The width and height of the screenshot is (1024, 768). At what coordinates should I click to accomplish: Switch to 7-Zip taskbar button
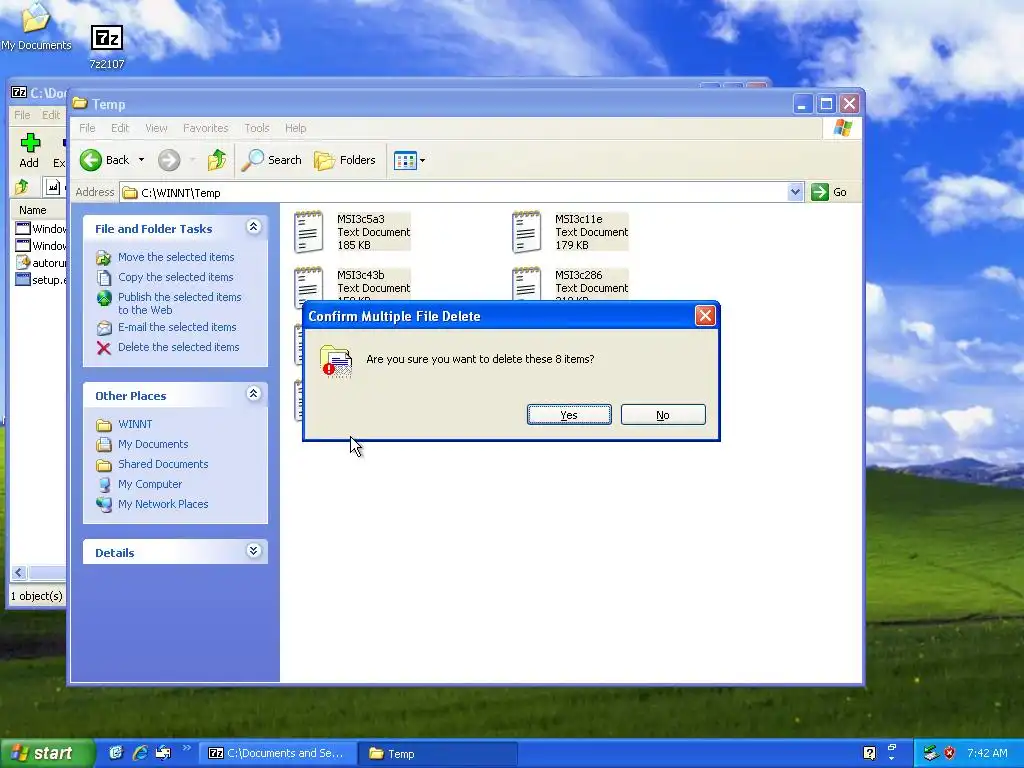coord(277,754)
